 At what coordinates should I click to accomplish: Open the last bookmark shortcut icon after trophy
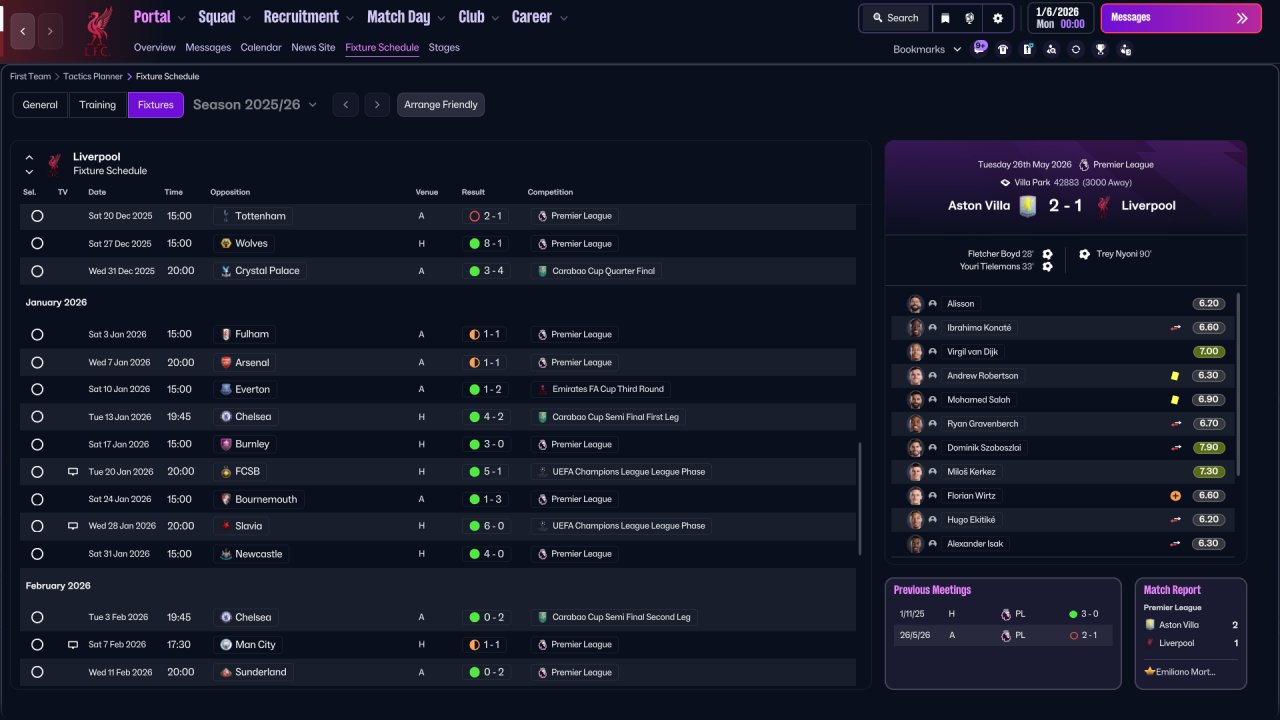coord(1125,49)
